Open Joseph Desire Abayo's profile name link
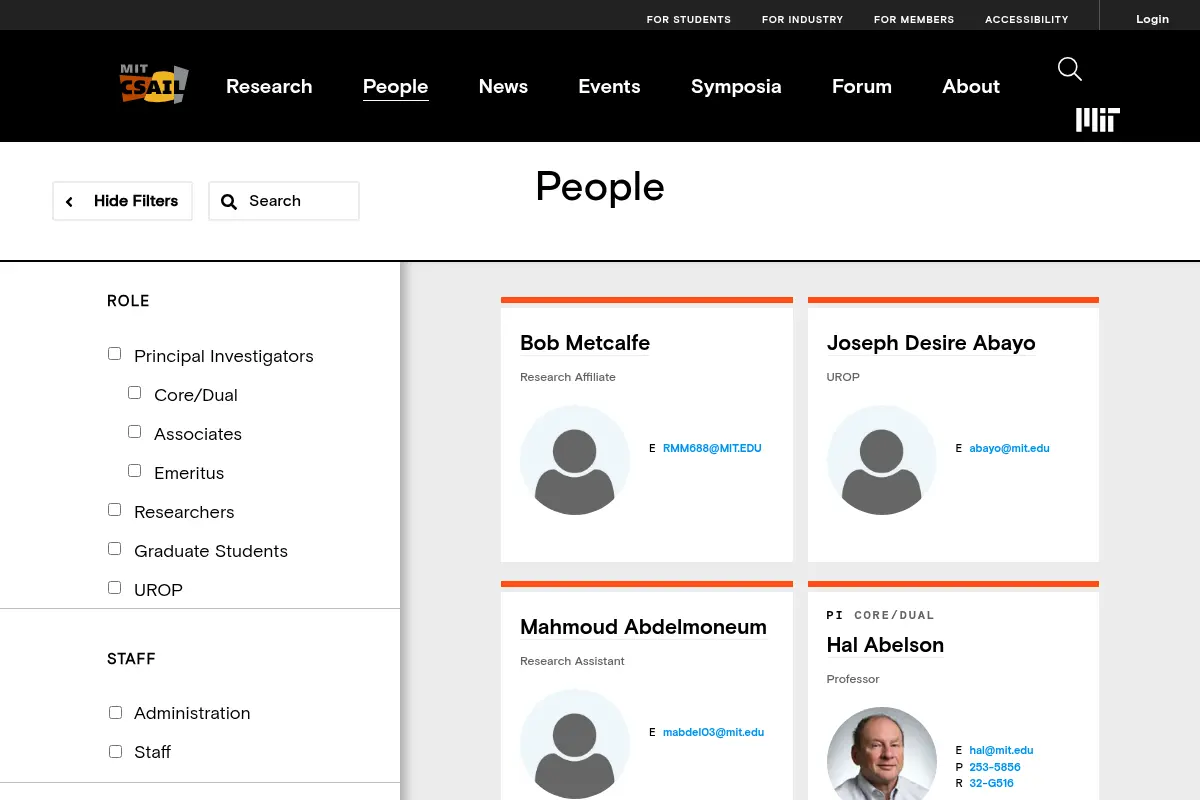 [931, 343]
